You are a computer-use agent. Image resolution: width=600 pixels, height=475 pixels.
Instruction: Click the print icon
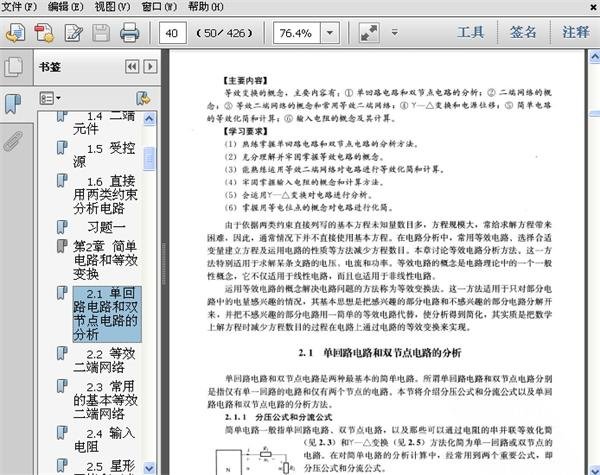[130, 33]
